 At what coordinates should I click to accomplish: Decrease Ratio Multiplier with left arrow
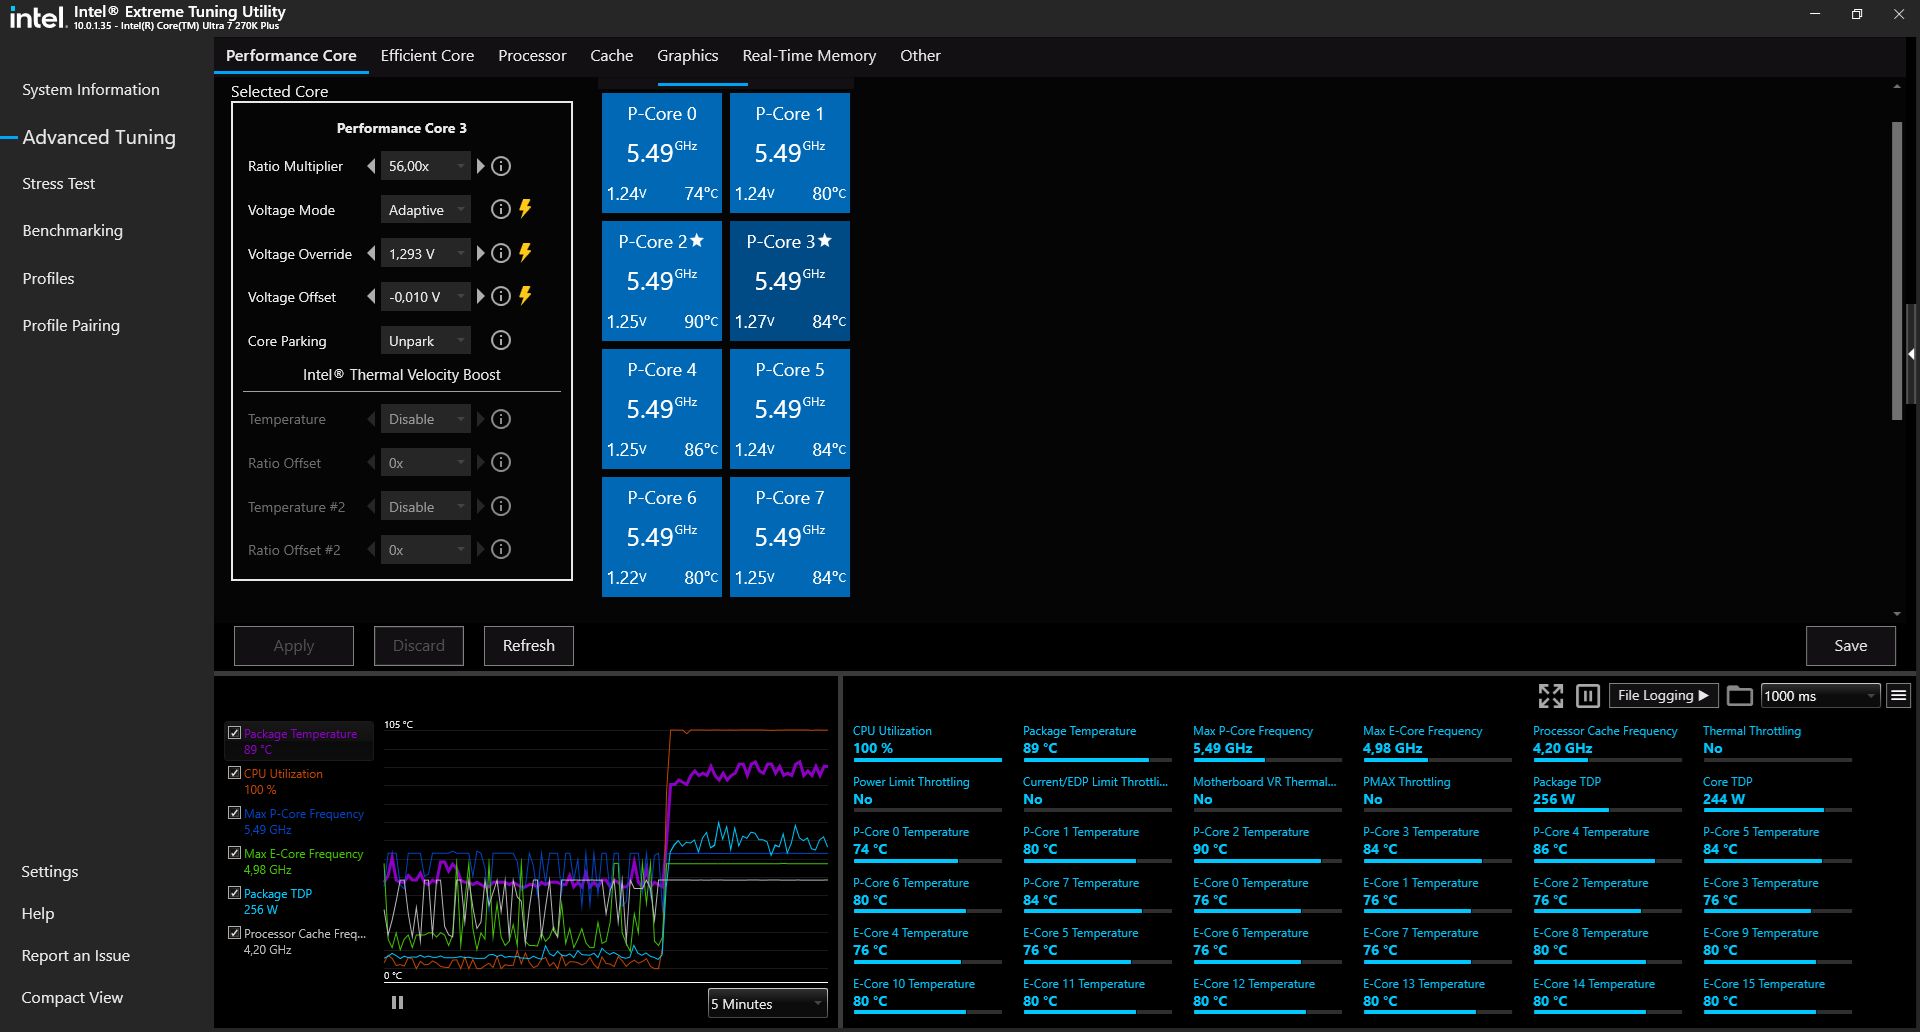(372, 166)
